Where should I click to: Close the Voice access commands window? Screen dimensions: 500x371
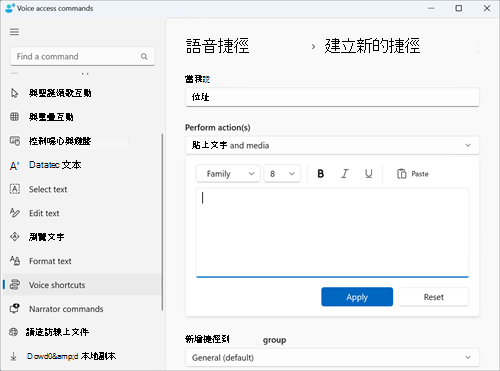point(487,8)
